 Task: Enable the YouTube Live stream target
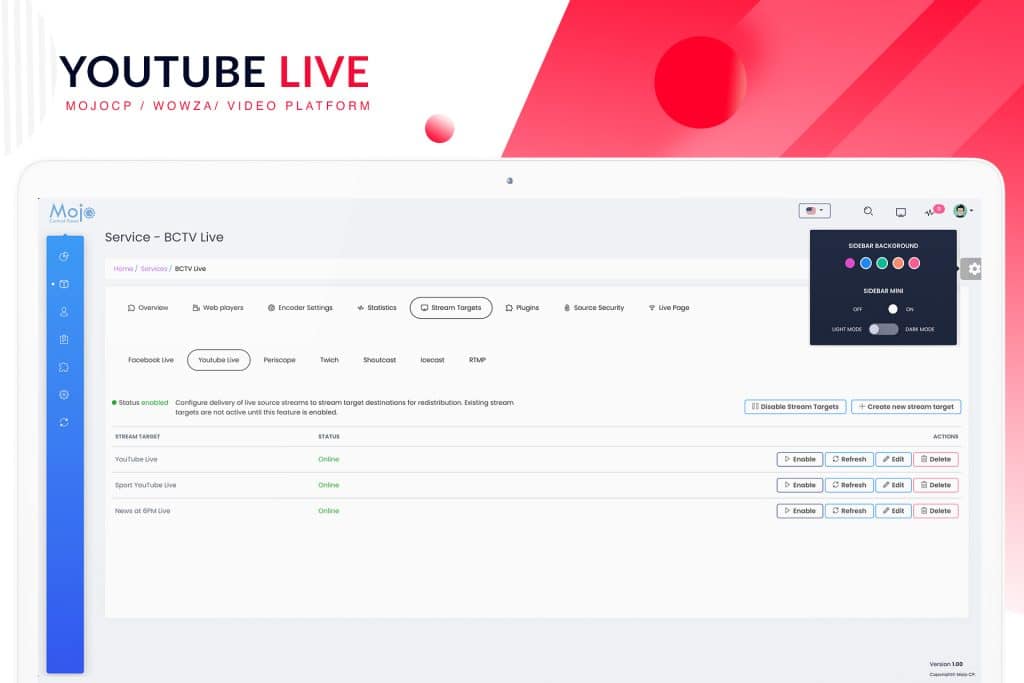[x=800, y=459]
